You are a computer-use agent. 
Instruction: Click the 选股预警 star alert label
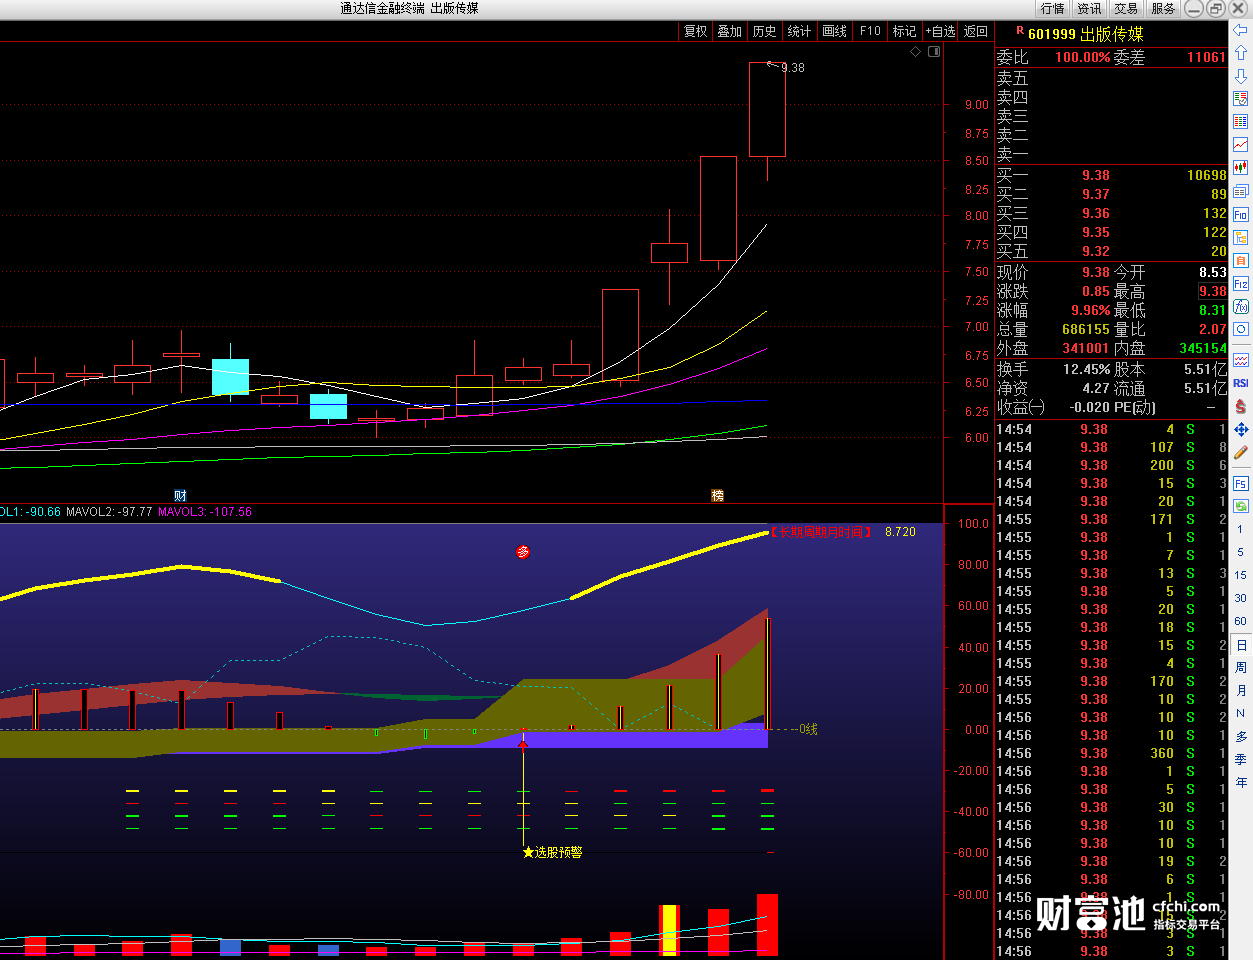click(x=552, y=852)
